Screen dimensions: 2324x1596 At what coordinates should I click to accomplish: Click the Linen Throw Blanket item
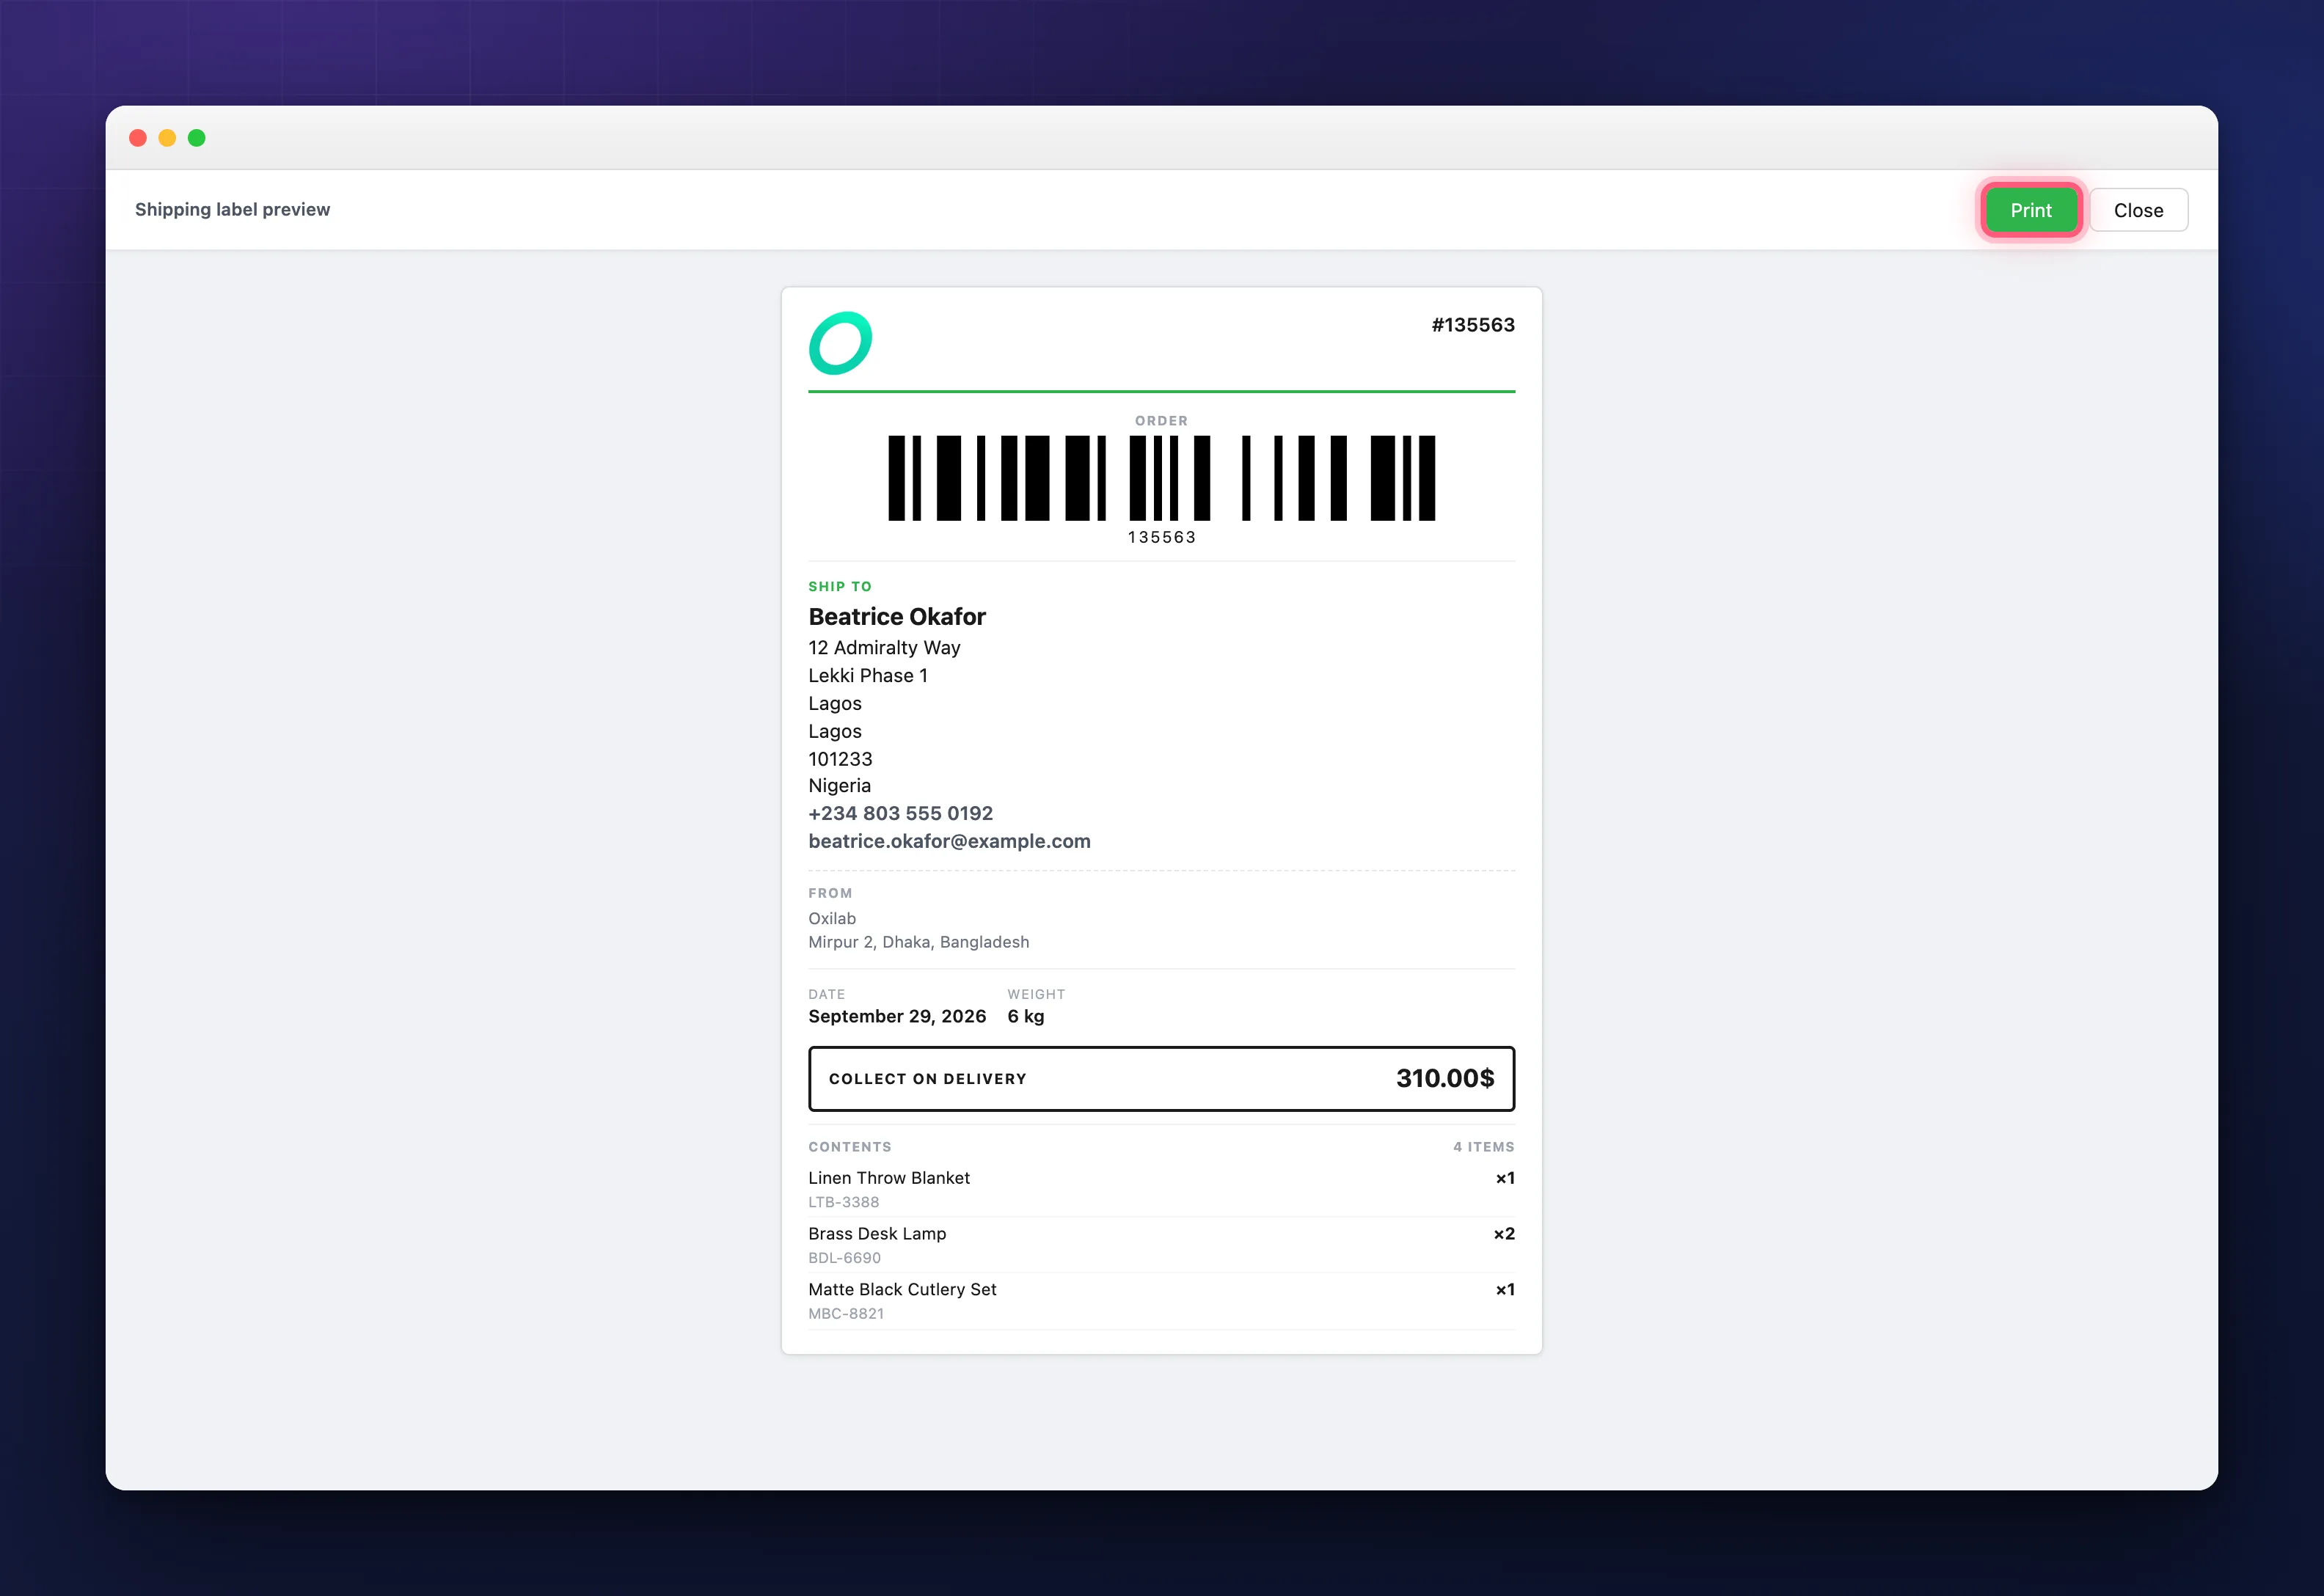[x=889, y=1178]
